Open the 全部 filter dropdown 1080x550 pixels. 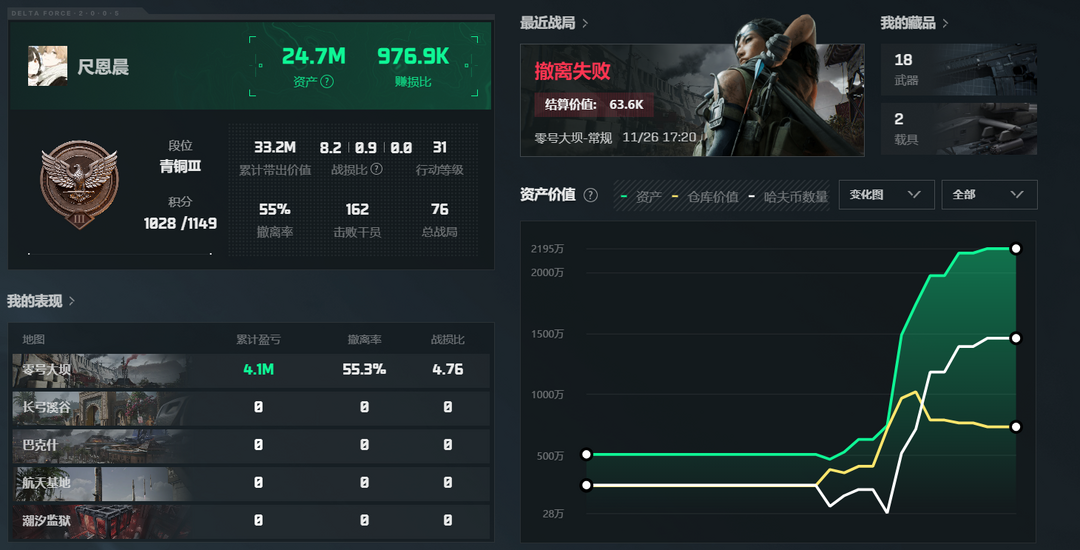point(988,195)
